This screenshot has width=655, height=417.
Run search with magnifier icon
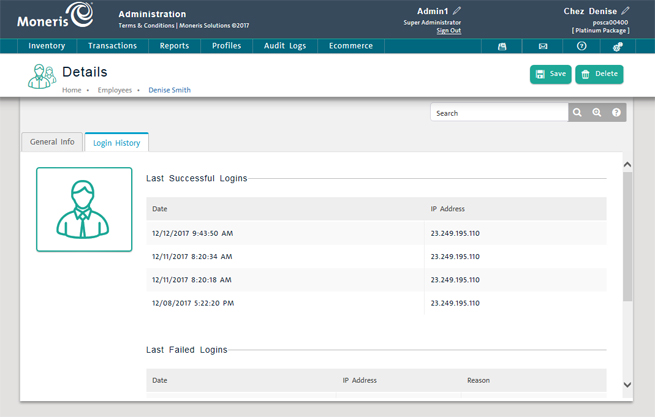pos(577,112)
